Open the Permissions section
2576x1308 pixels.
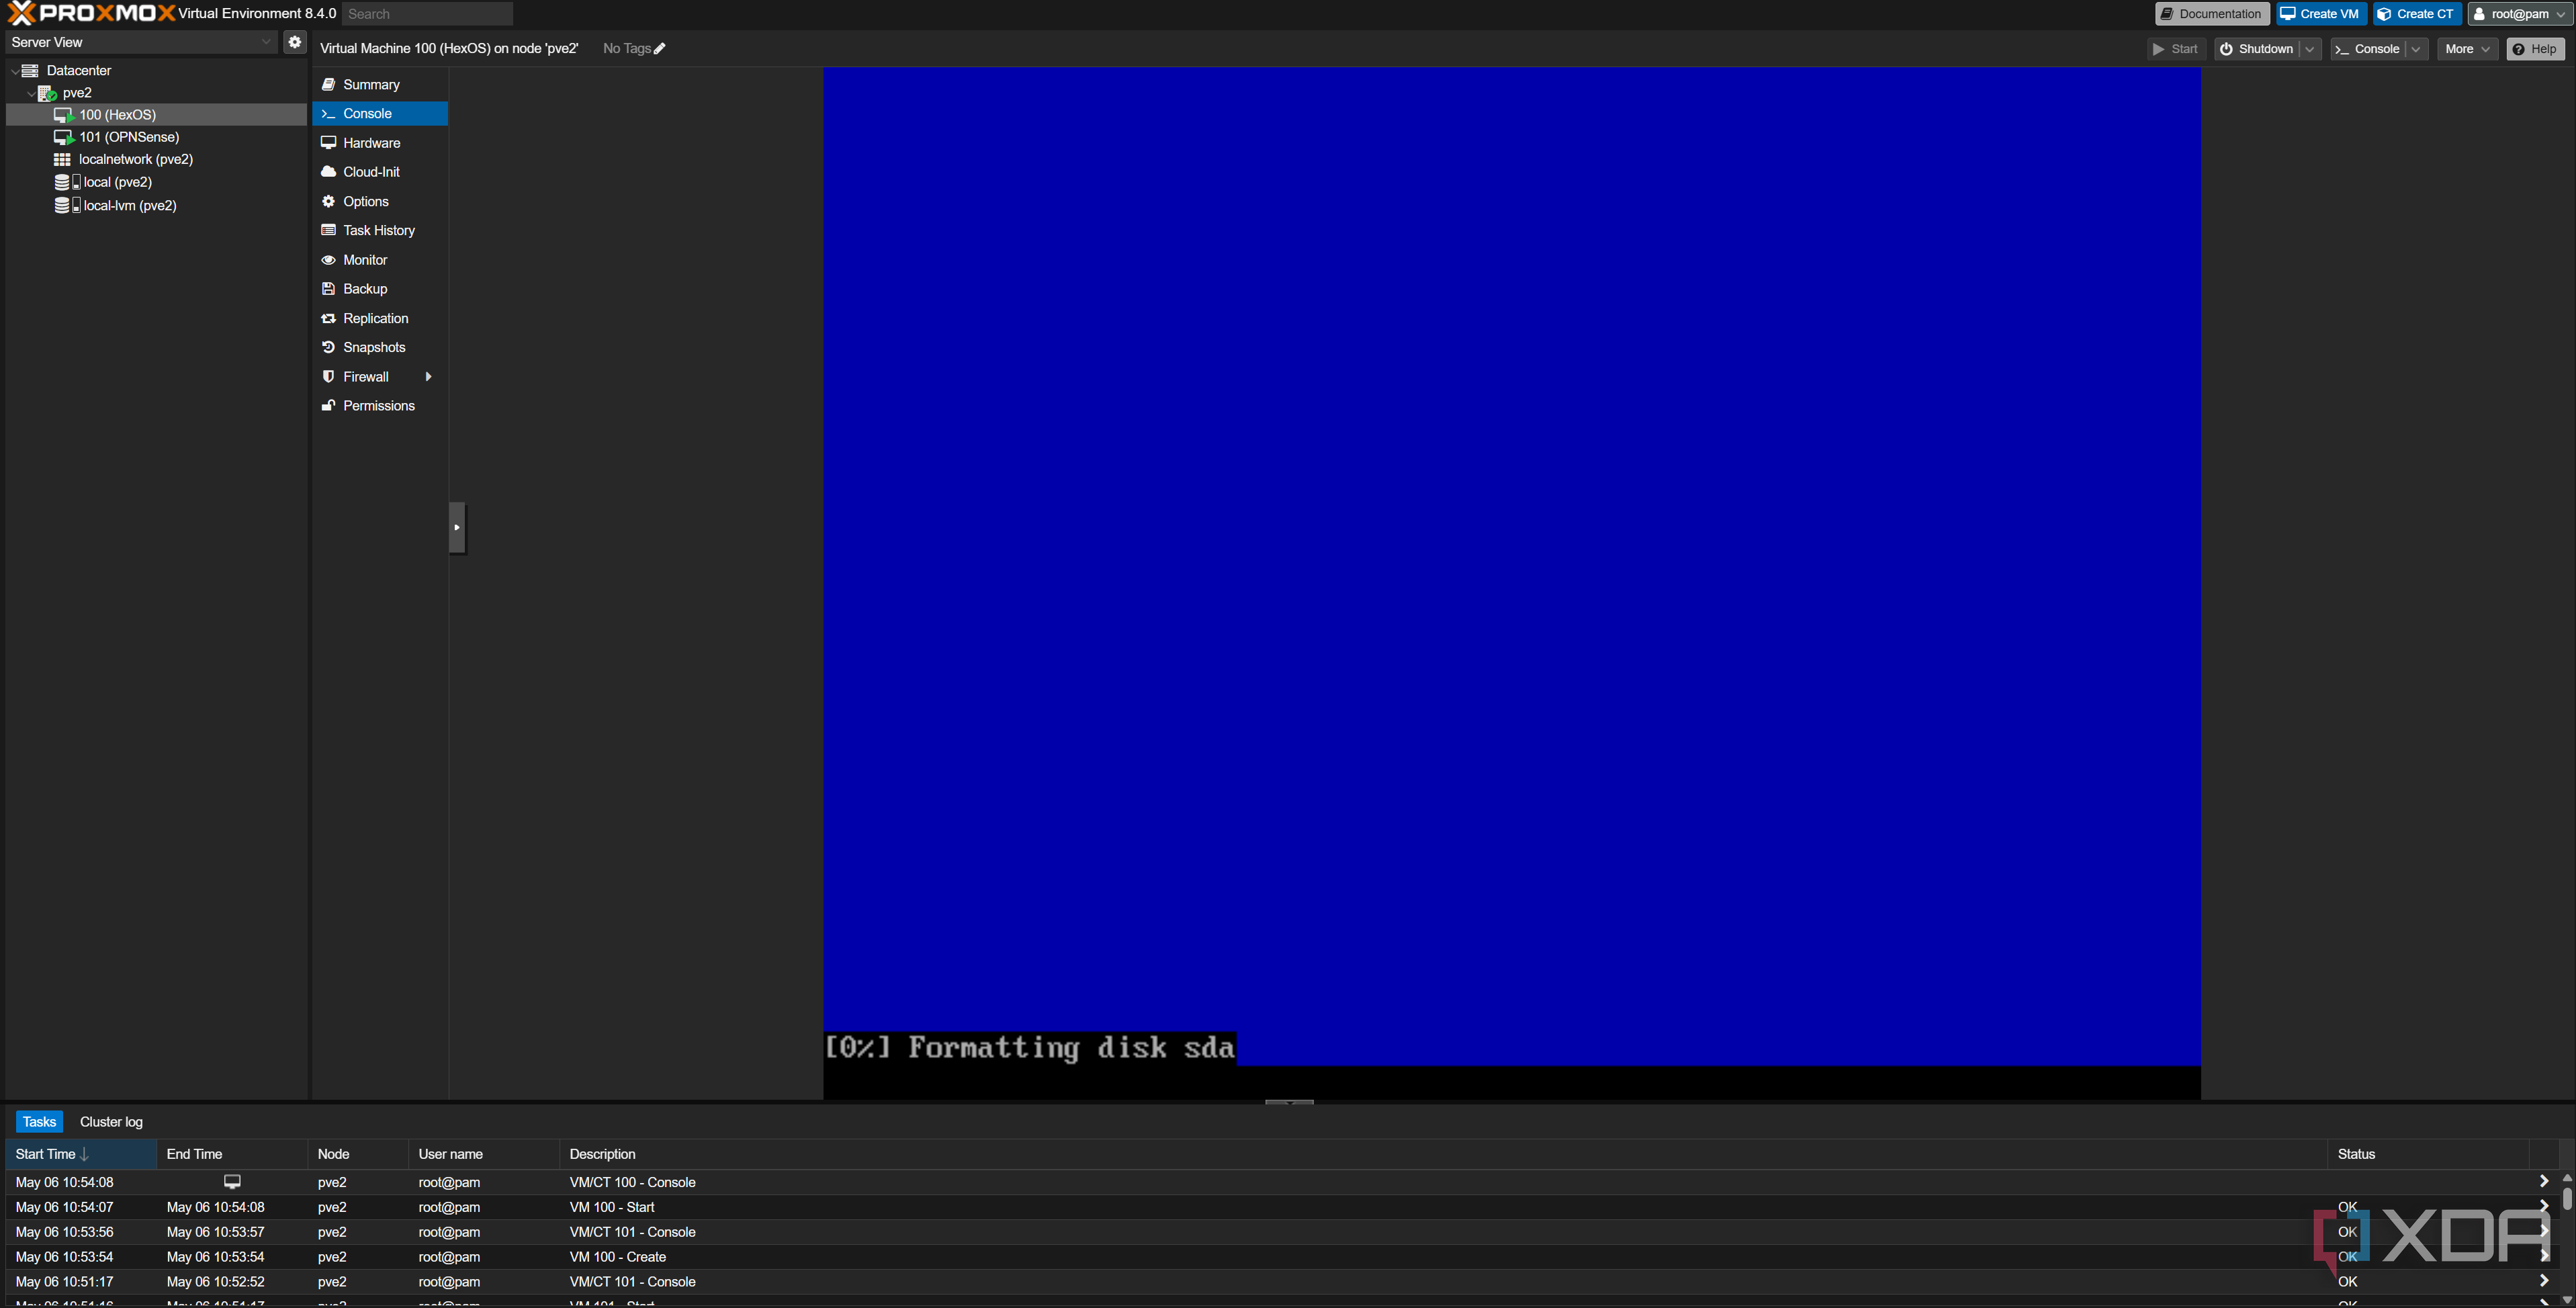coord(380,406)
